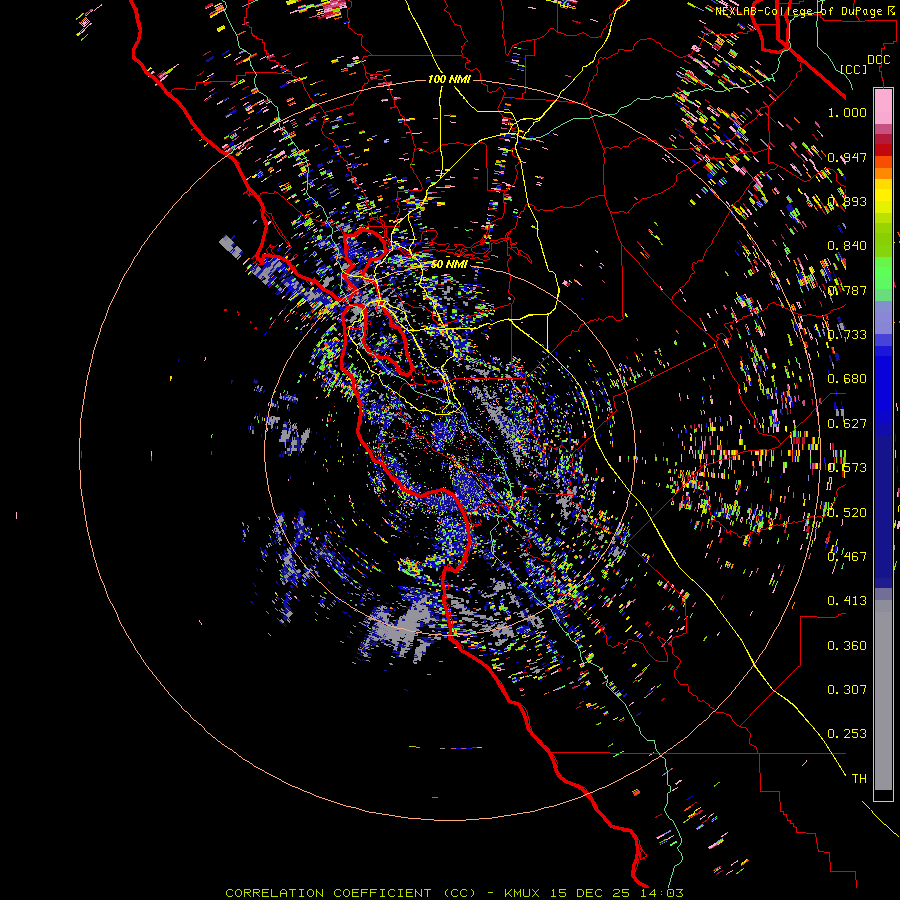Image resolution: width=900 pixels, height=900 pixels.
Task: Click the '[CC]' legend unit label
Action: [854, 69]
